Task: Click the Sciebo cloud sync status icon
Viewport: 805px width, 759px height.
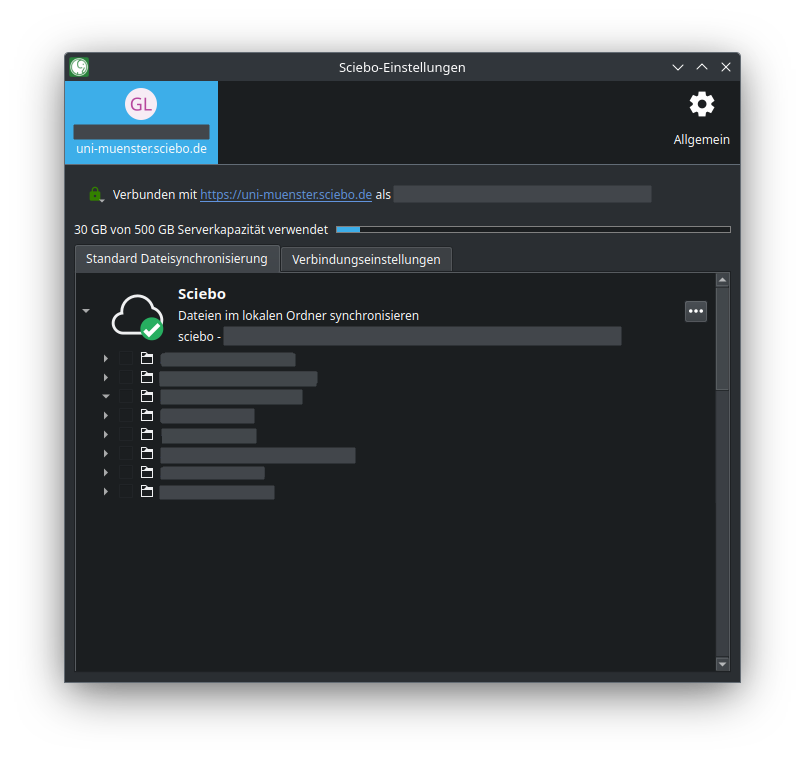Action: [136, 315]
